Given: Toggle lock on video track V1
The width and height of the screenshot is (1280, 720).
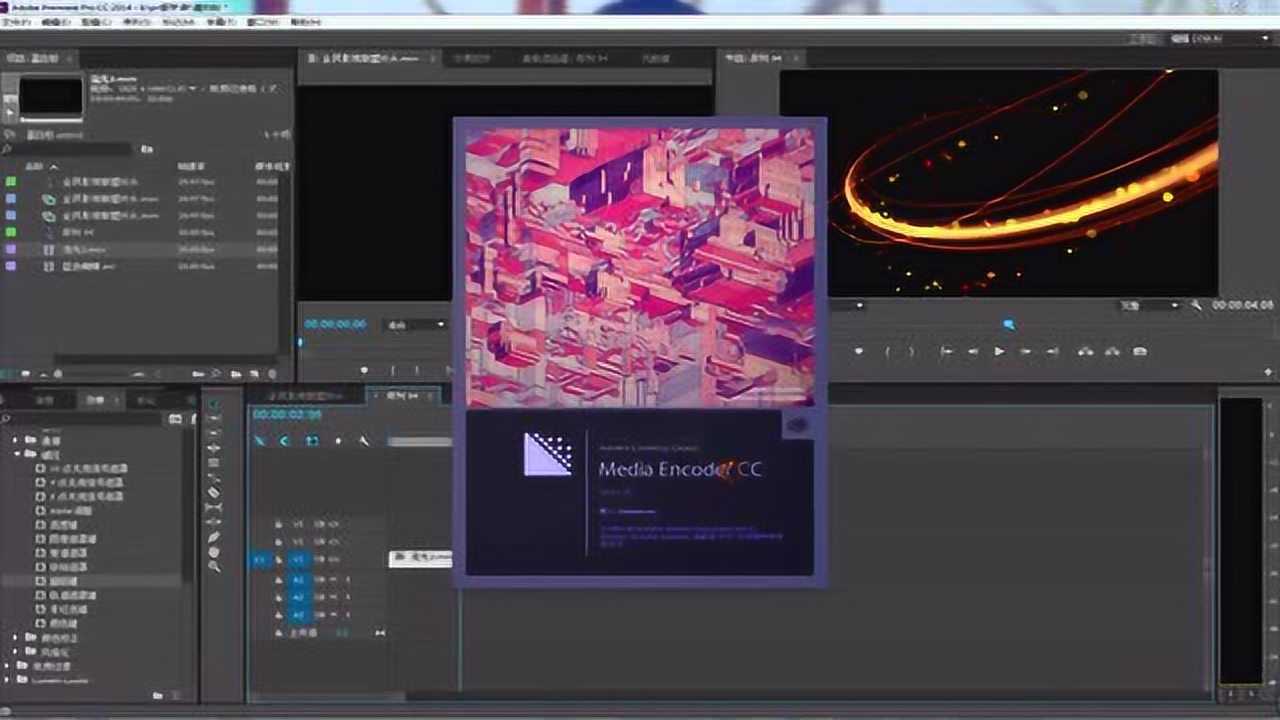Looking at the screenshot, I should click(x=279, y=560).
